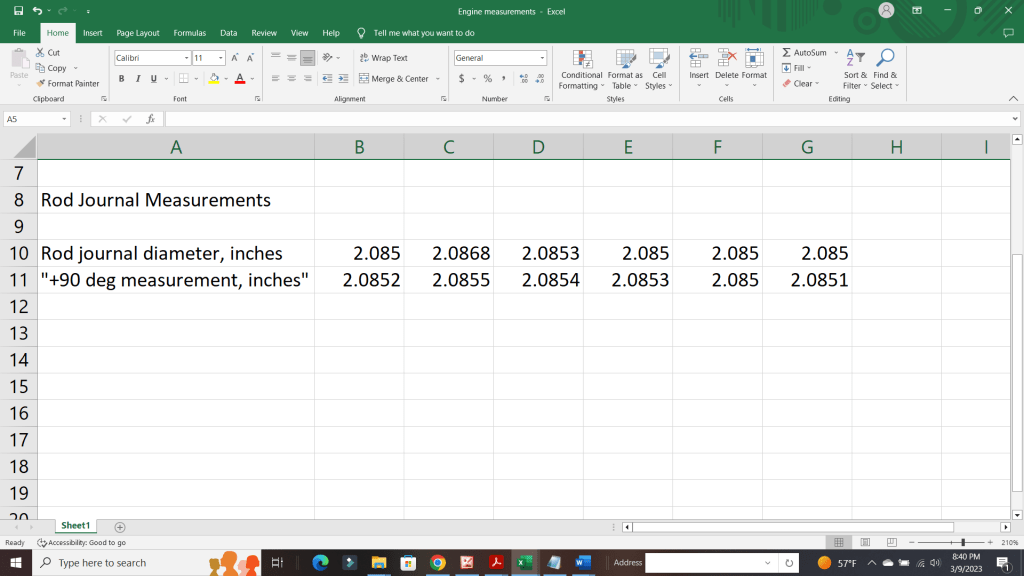Open the font name Calibri dropdown
The width and height of the screenshot is (1024, 576).
[186, 58]
